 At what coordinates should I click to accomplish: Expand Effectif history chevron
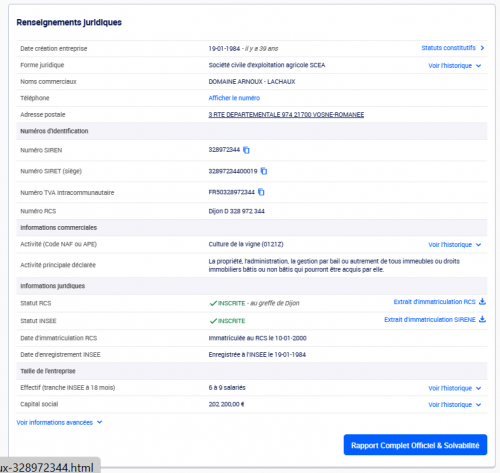pos(479,388)
